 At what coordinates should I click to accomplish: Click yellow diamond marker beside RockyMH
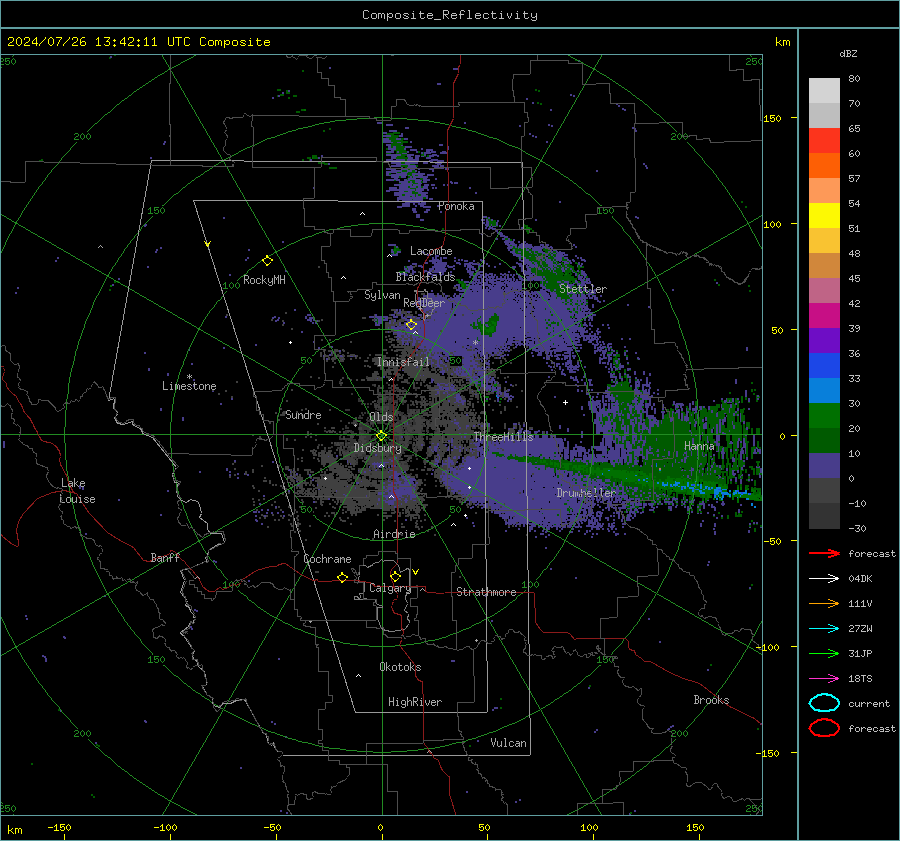267,261
